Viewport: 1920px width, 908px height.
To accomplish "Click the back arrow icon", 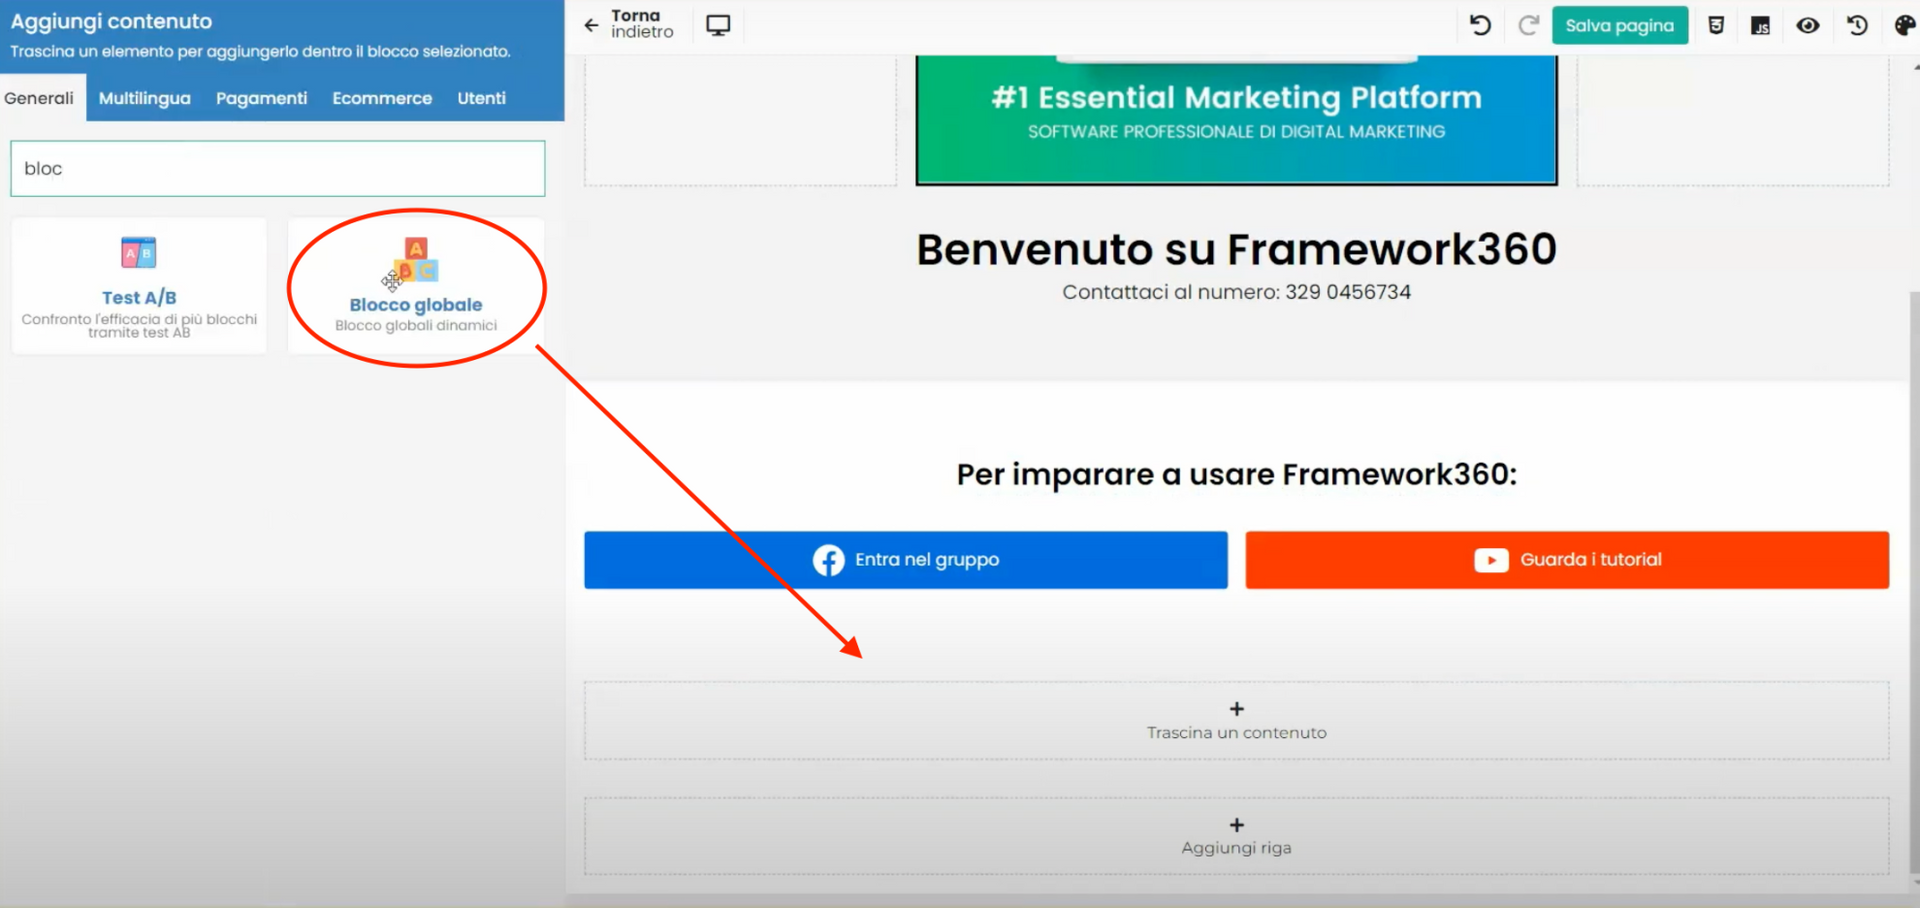I will click(591, 25).
